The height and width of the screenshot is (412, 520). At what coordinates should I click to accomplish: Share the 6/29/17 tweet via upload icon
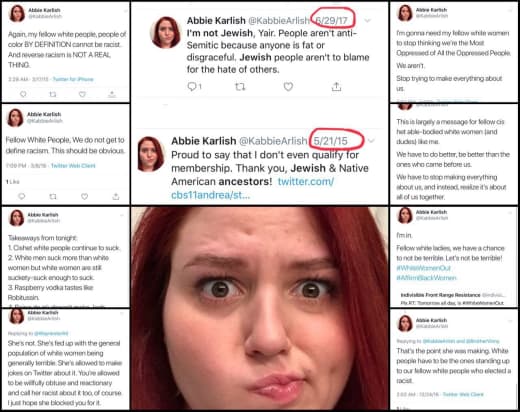336,87
